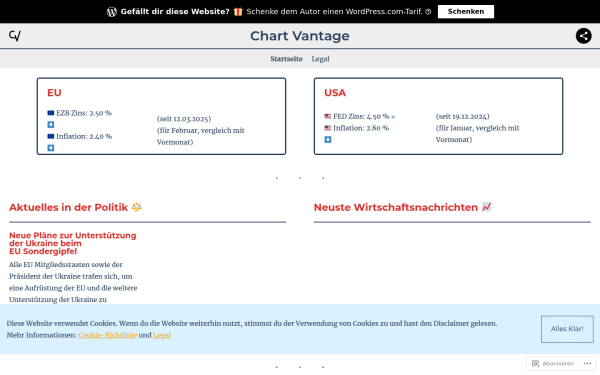Click the Abonnieren button
This screenshot has width=600, height=375.
tap(553, 364)
